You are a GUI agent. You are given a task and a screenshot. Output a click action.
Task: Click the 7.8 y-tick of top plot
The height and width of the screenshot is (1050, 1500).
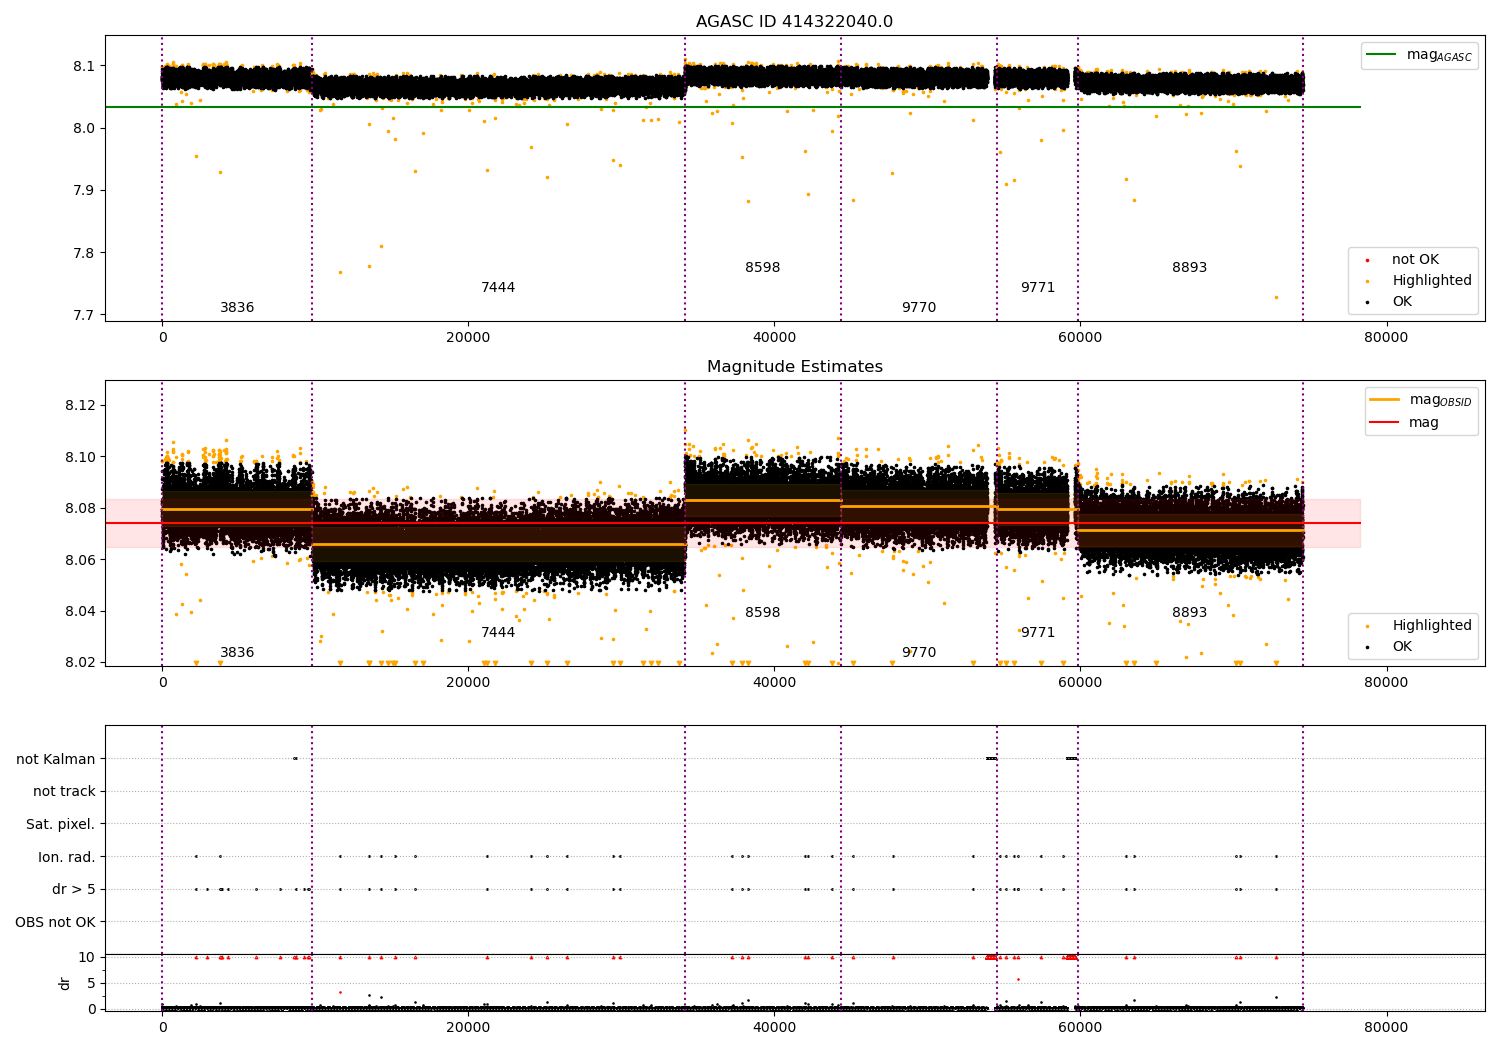85,253
